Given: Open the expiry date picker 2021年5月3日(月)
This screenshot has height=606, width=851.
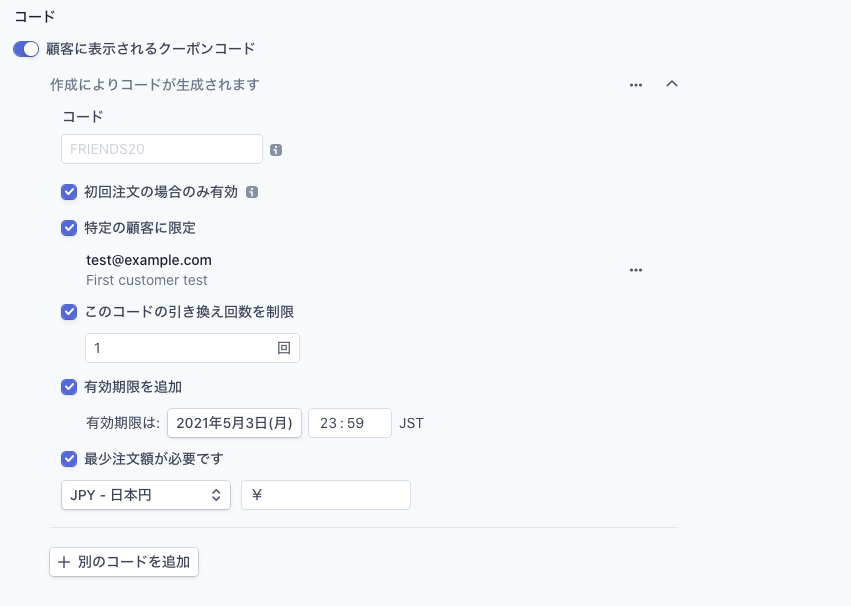Looking at the screenshot, I should point(234,423).
